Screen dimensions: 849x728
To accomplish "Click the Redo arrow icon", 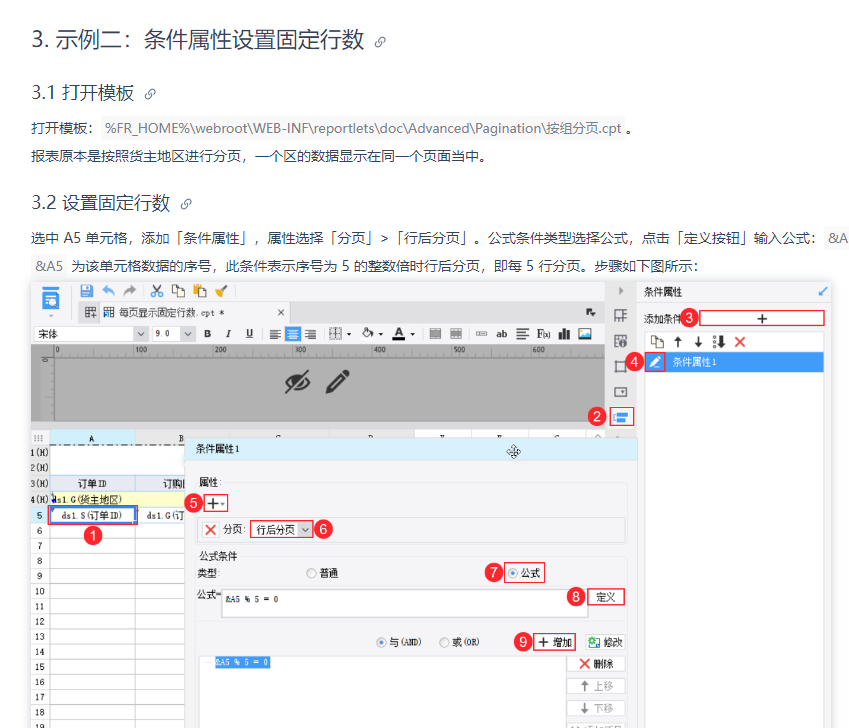I will point(129,291).
